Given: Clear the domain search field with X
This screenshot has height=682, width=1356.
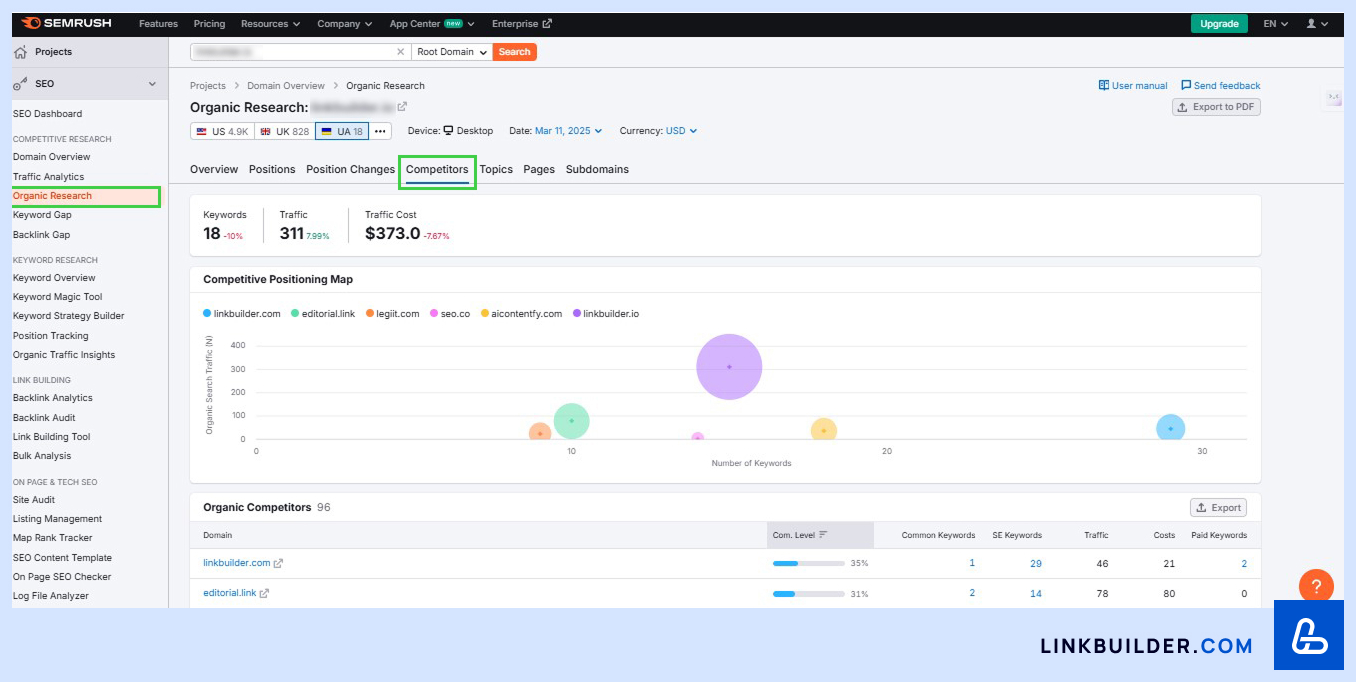Looking at the screenshot, I should tap(401, 52).
